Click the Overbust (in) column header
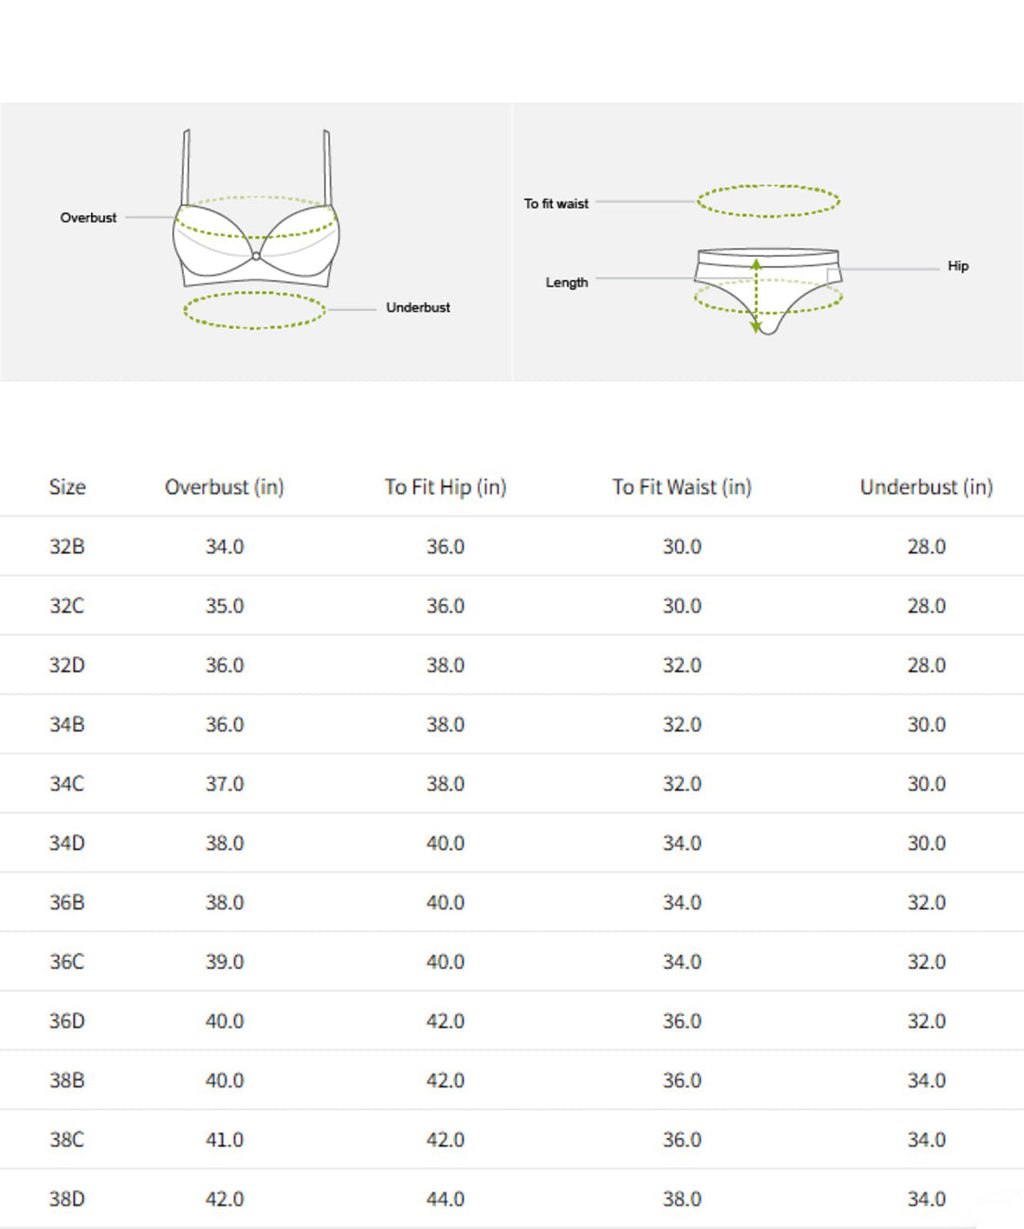The width and height of the screenshot is (1024, 1229). pyautogui.click(x=224, y=487)
